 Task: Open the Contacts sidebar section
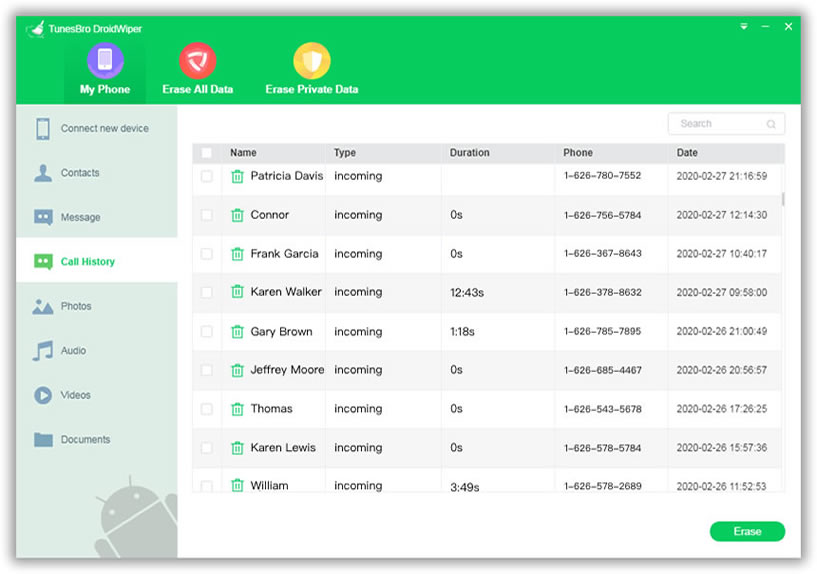79,173
